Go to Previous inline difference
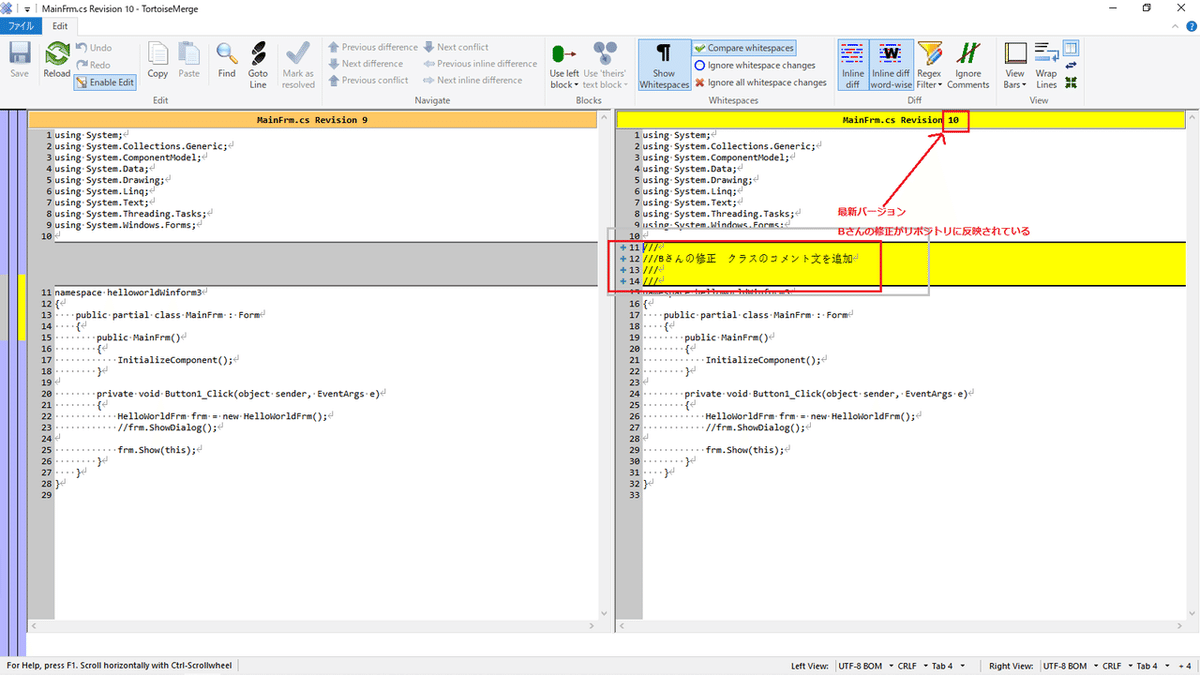Screen dimensions: 1200x675 (480, 63)
